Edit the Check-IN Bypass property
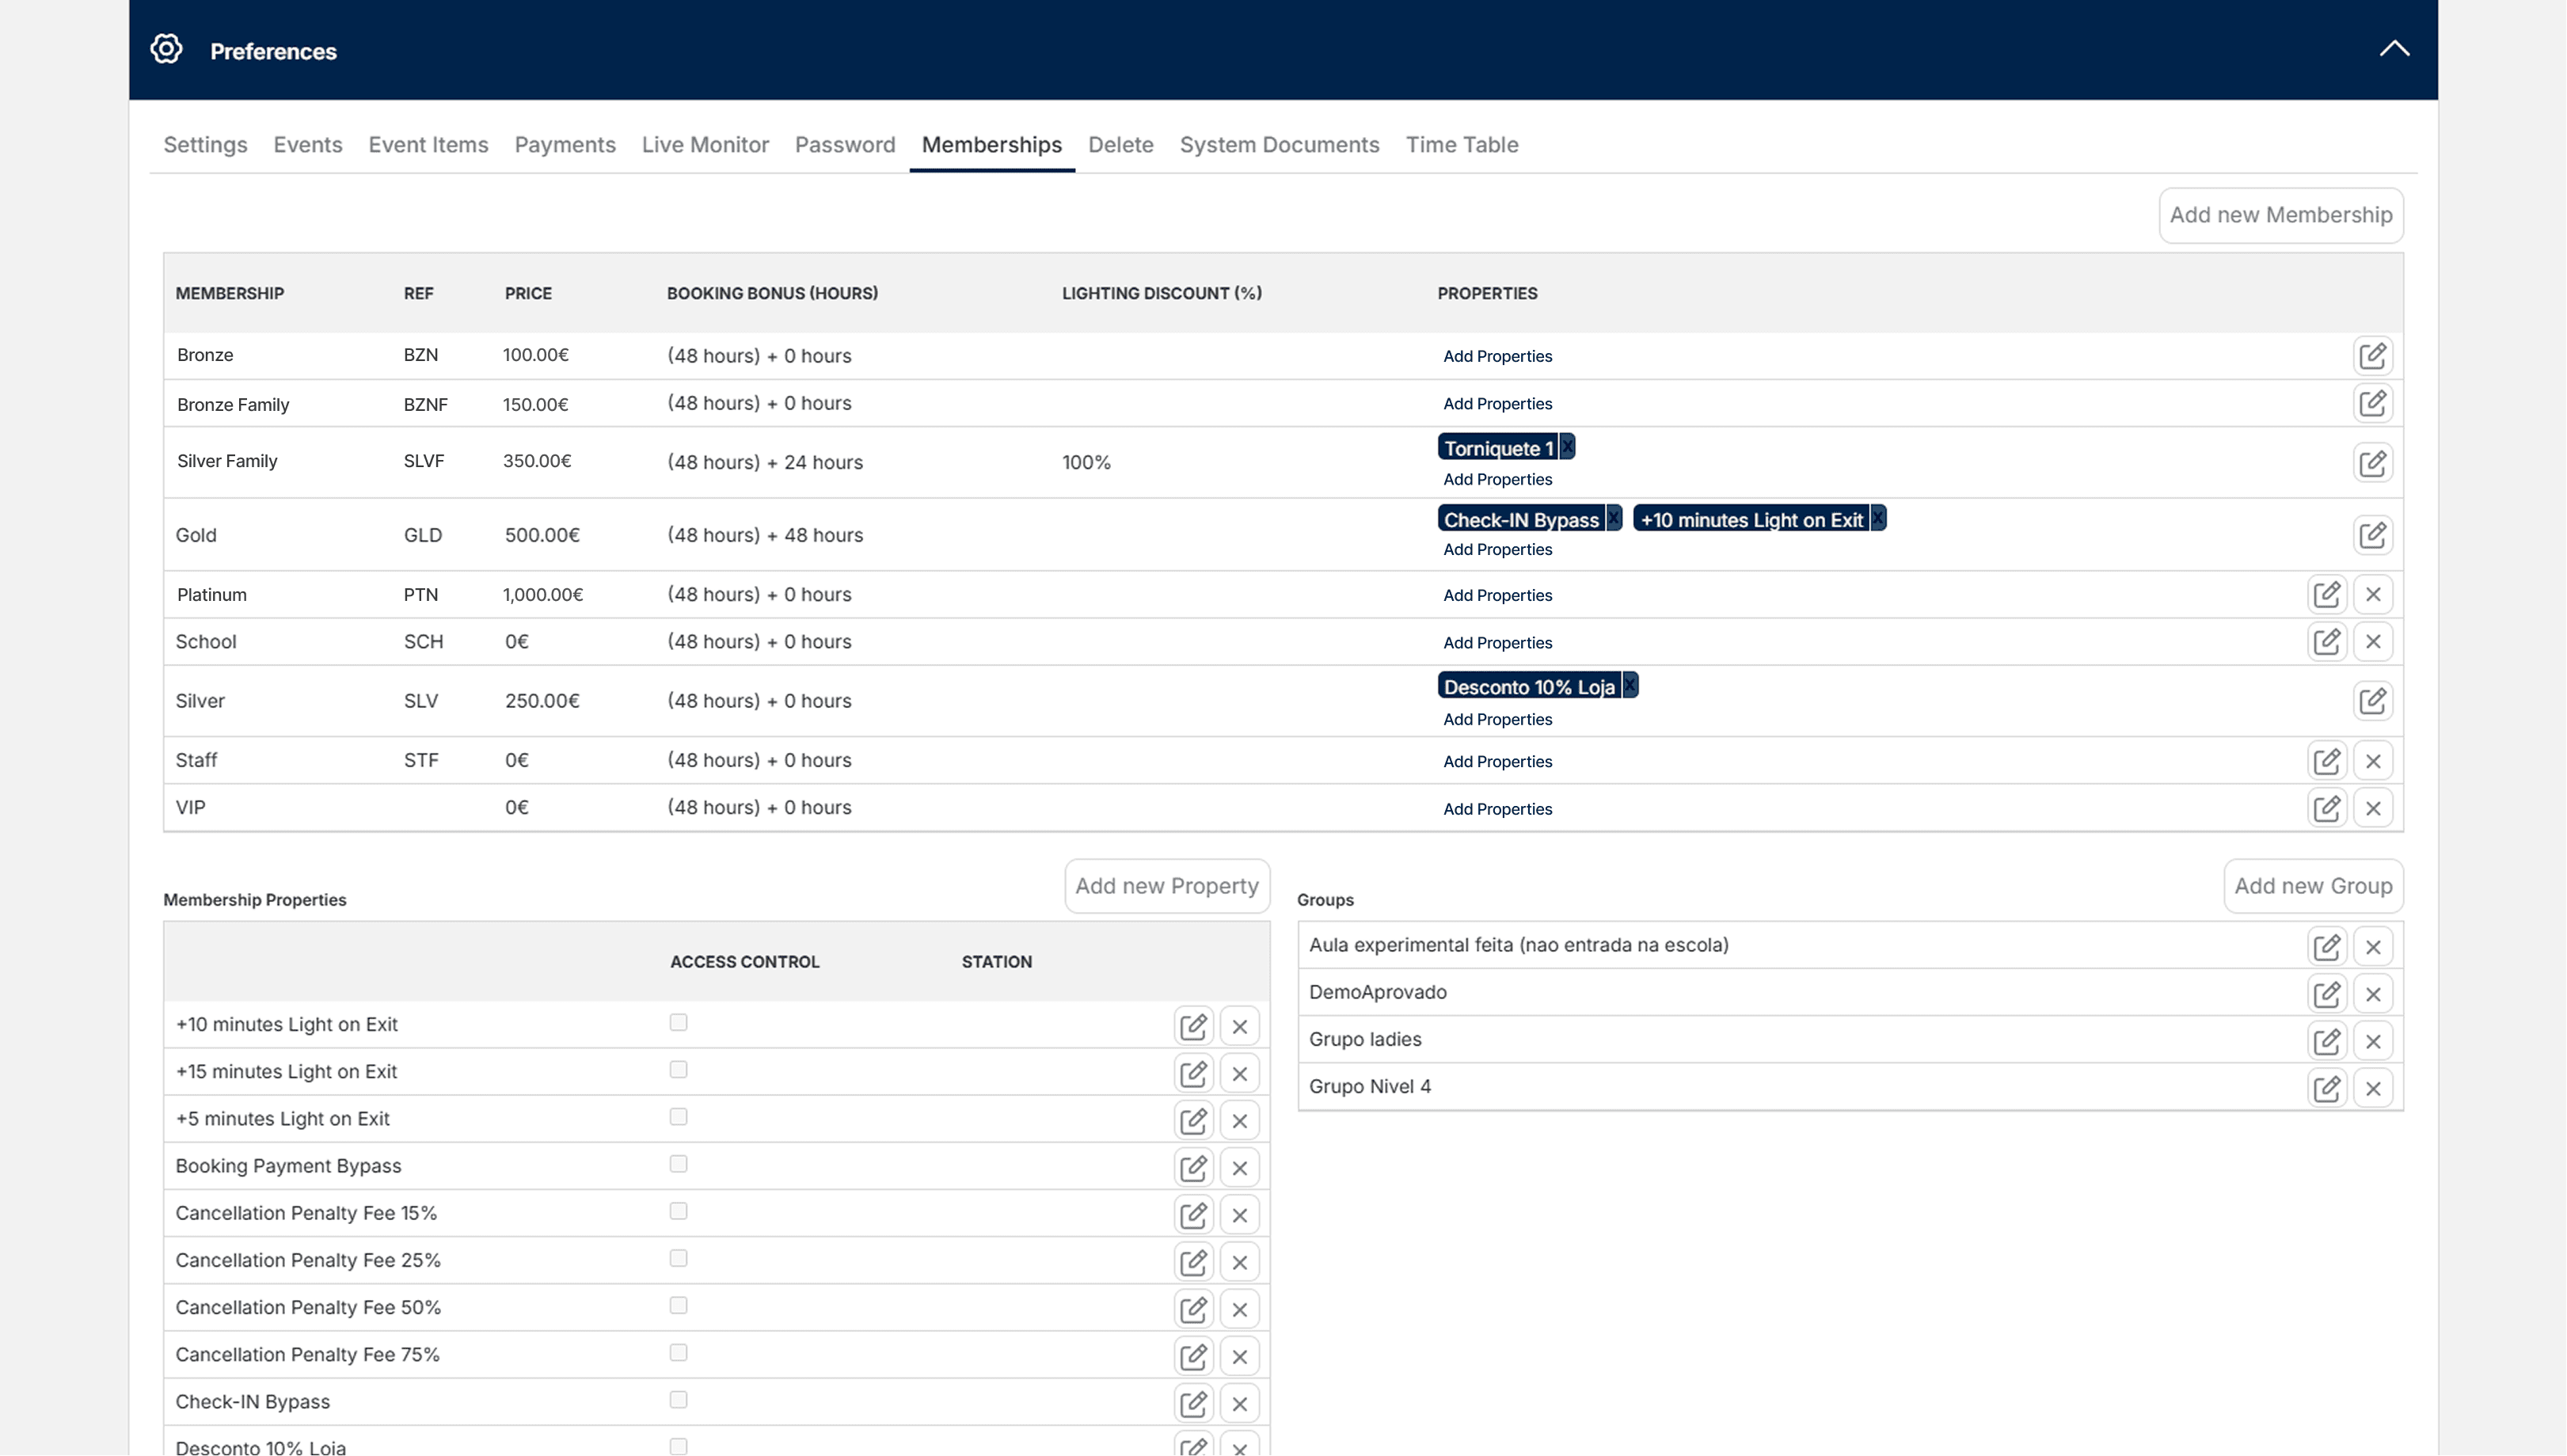Screen dimensions: 2567x1456 (1193, 1403)
